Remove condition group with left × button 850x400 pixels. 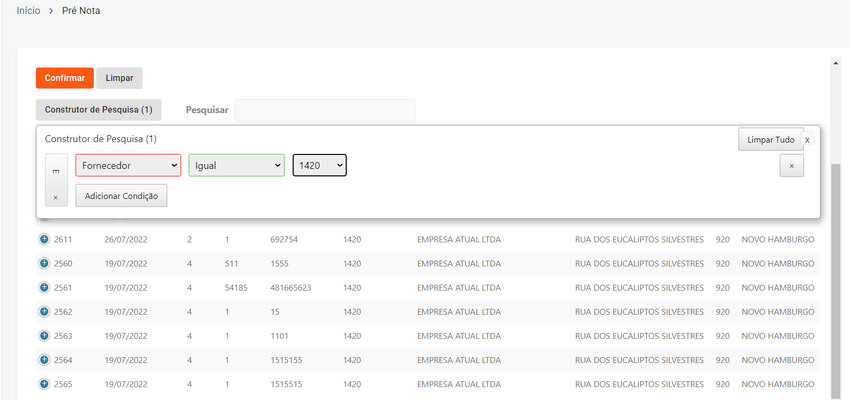pyautogui.click(x=56, y=198)
